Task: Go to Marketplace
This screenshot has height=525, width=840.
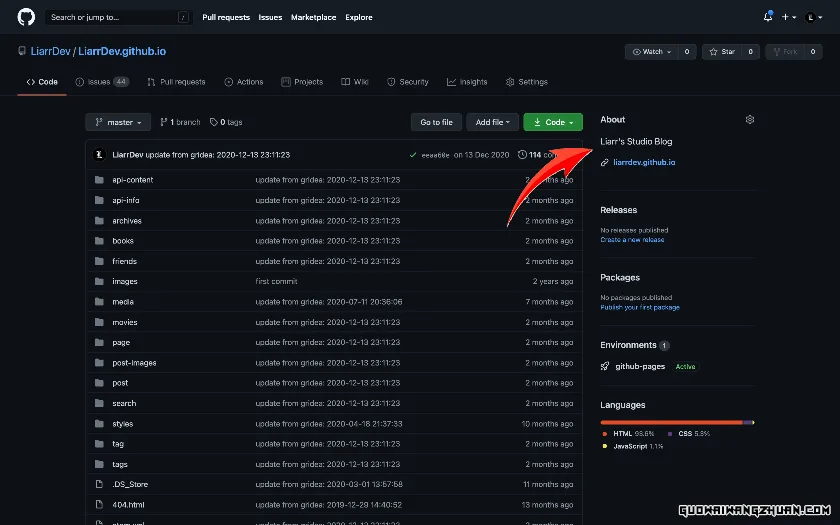Action: tap(313, 17)
